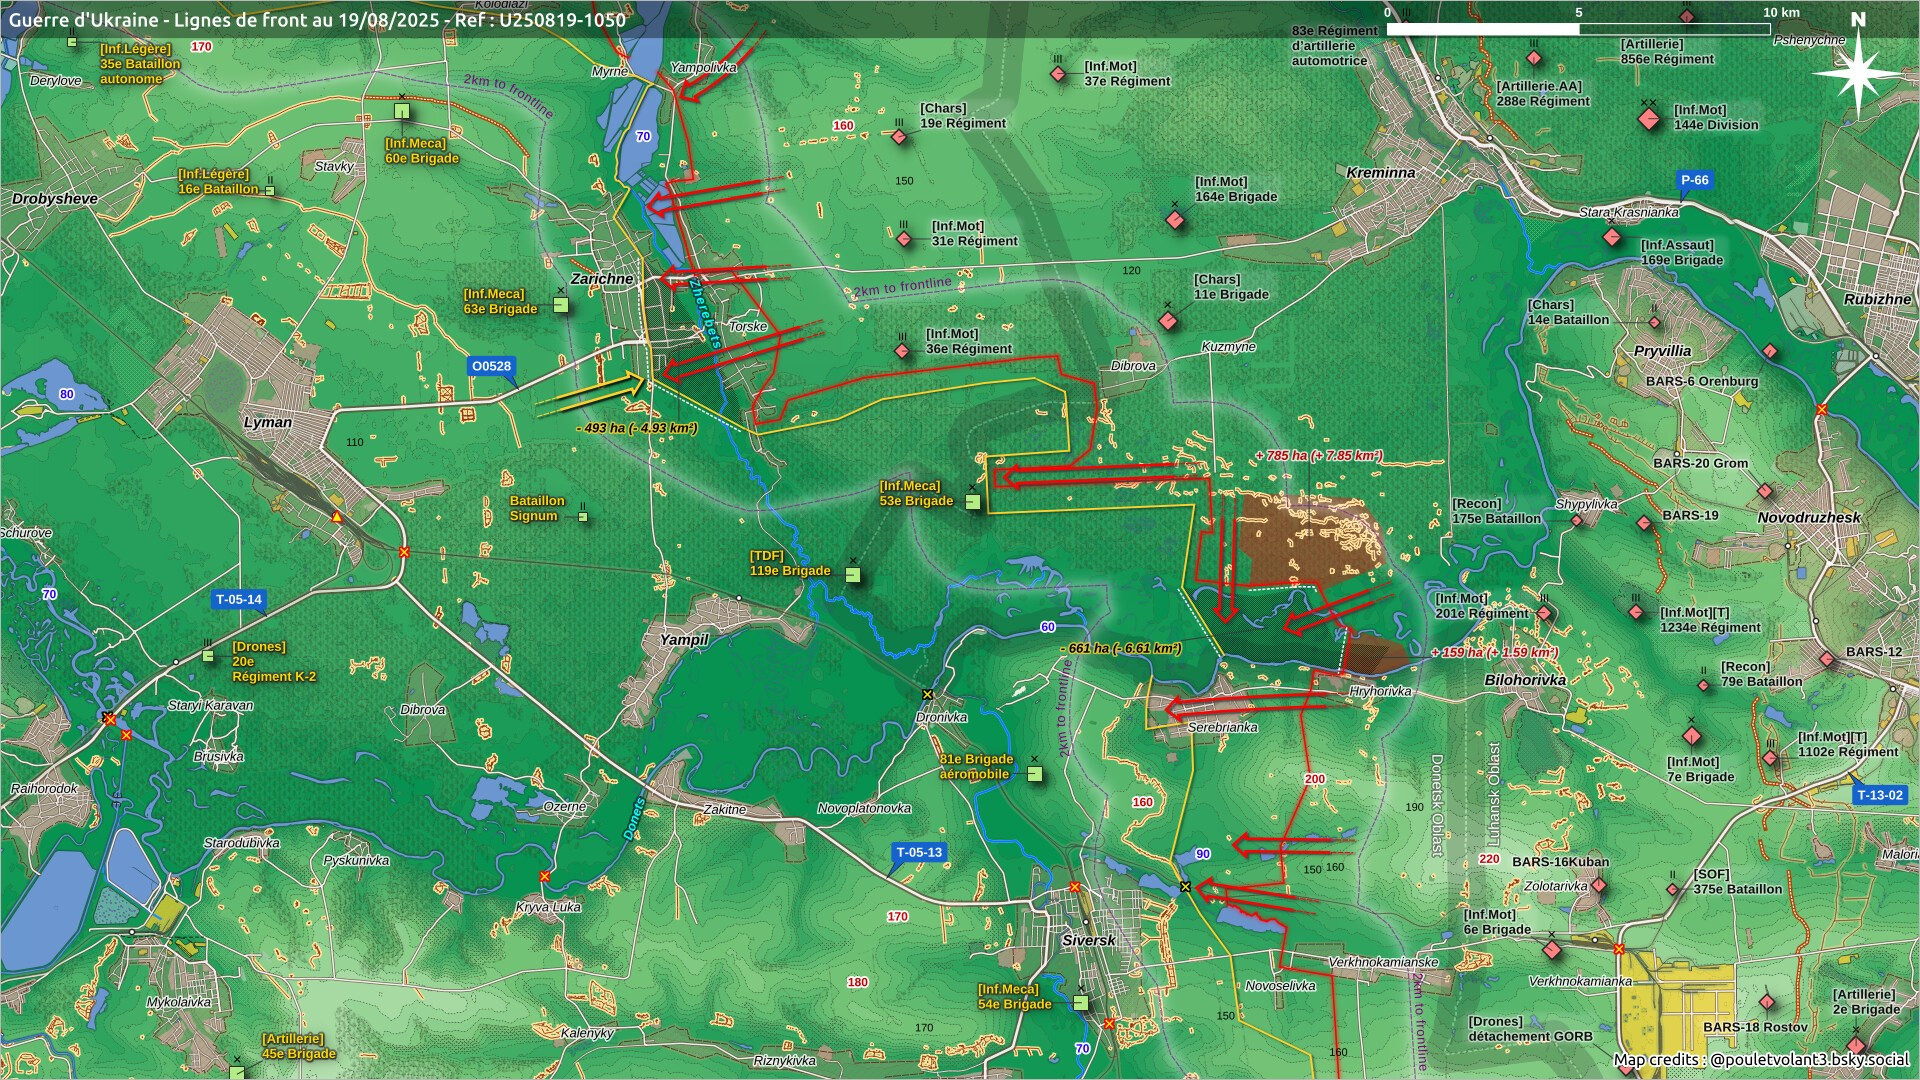
Task: Click the Rubizhne city label
Action: [x=1877, y=299]
